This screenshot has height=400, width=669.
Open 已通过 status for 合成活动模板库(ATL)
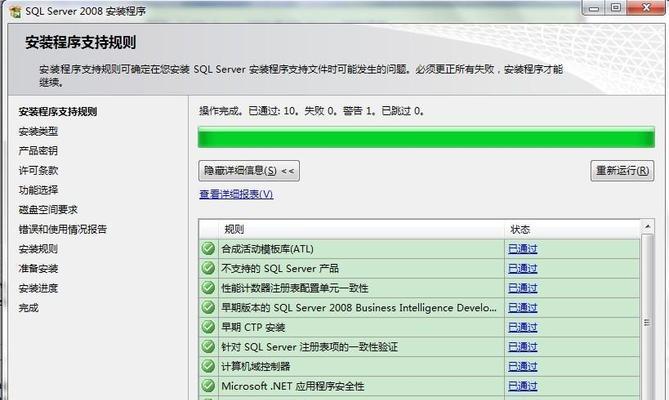(x=523, y=249)
